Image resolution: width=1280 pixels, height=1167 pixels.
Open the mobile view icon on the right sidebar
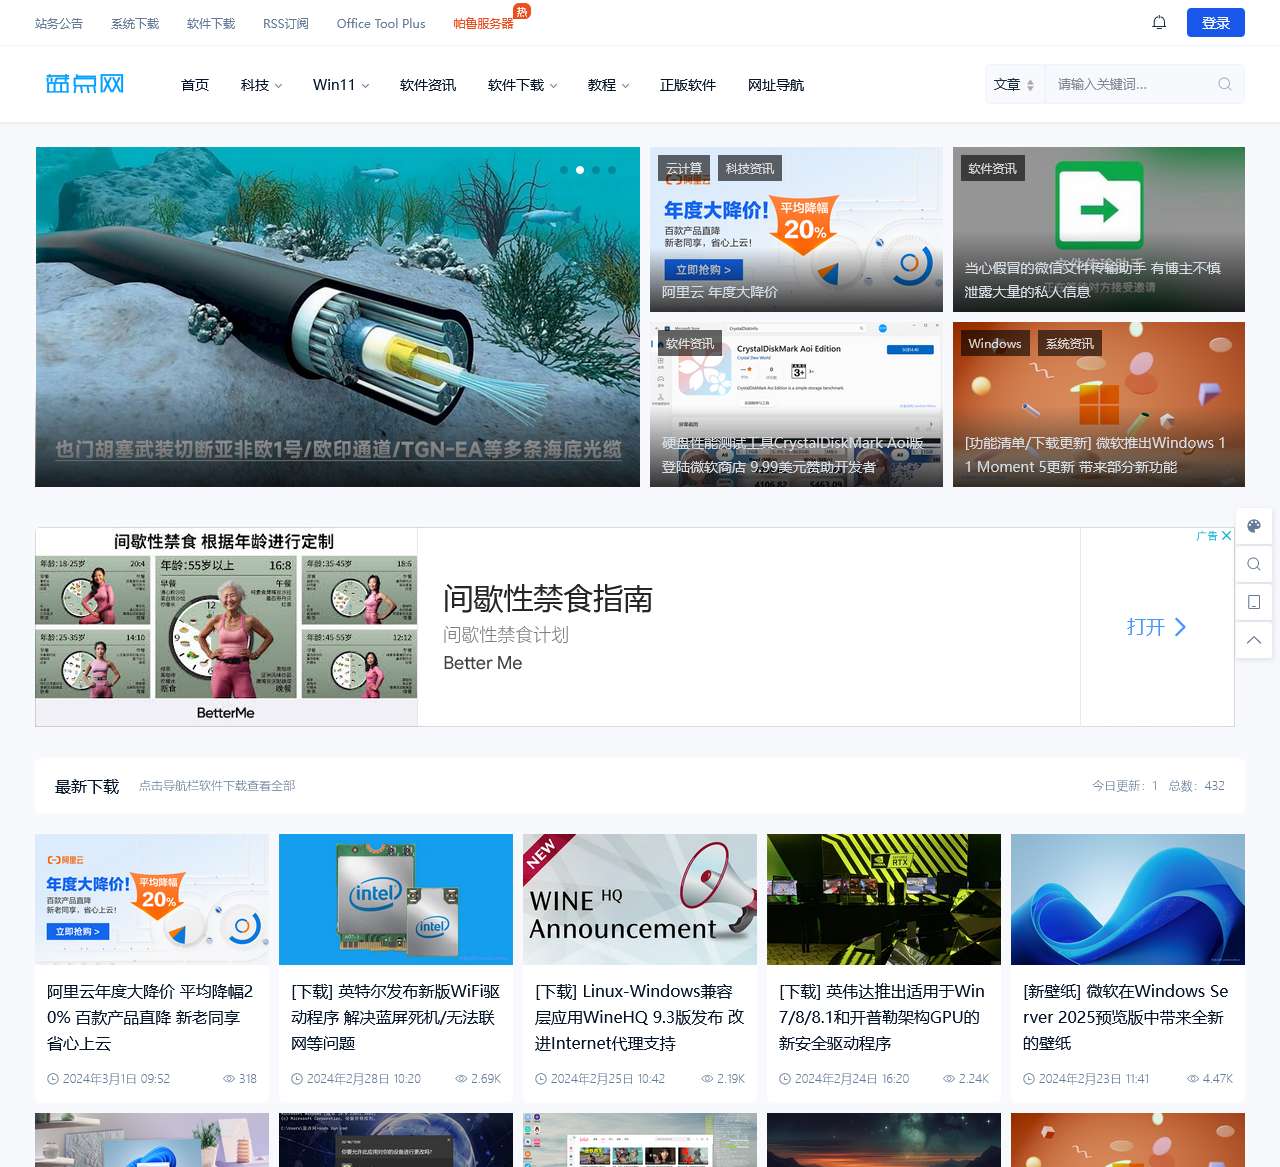pos(1254,602)
